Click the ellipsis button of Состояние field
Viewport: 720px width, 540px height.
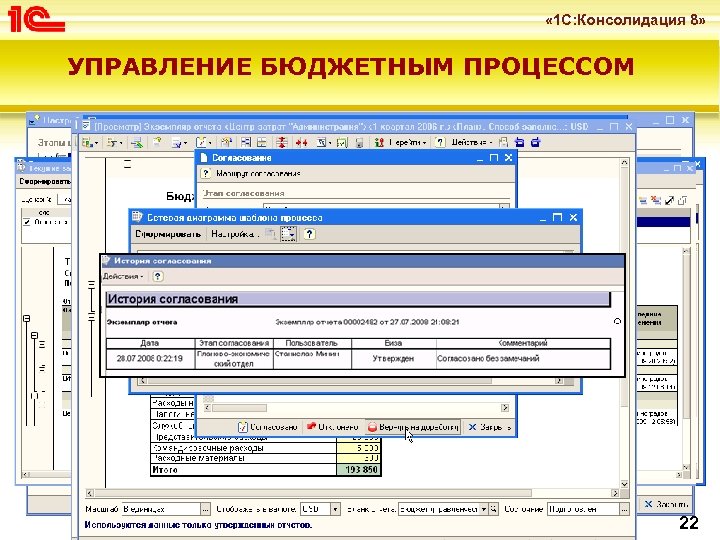pos(624,509)
